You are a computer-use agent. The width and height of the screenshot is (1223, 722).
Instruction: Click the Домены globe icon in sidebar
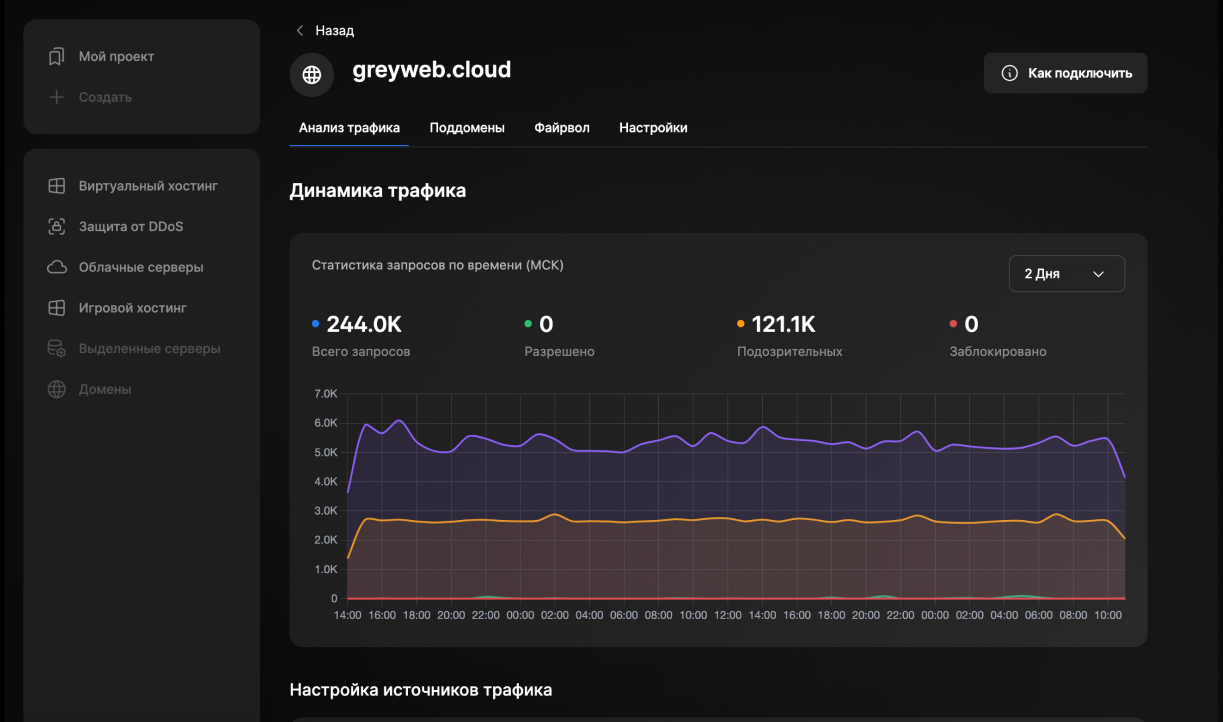pos(57,390)
